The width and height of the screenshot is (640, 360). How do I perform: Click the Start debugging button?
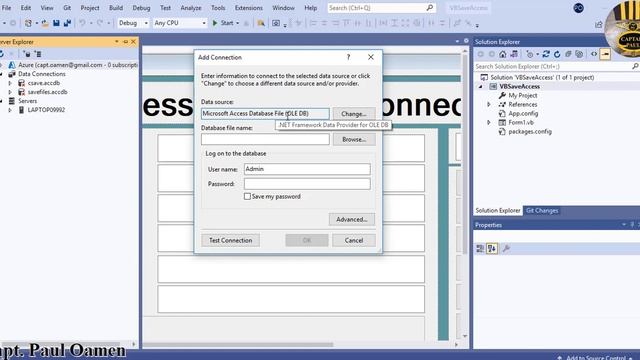(223, 23)
